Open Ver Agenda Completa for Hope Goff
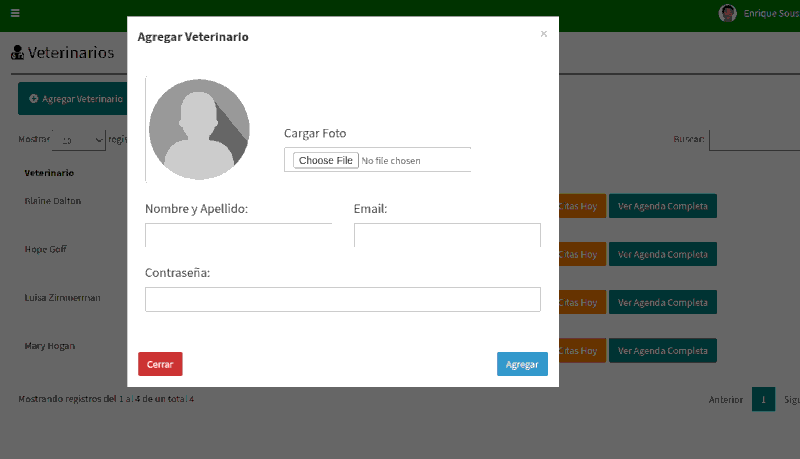 point(662,254)
